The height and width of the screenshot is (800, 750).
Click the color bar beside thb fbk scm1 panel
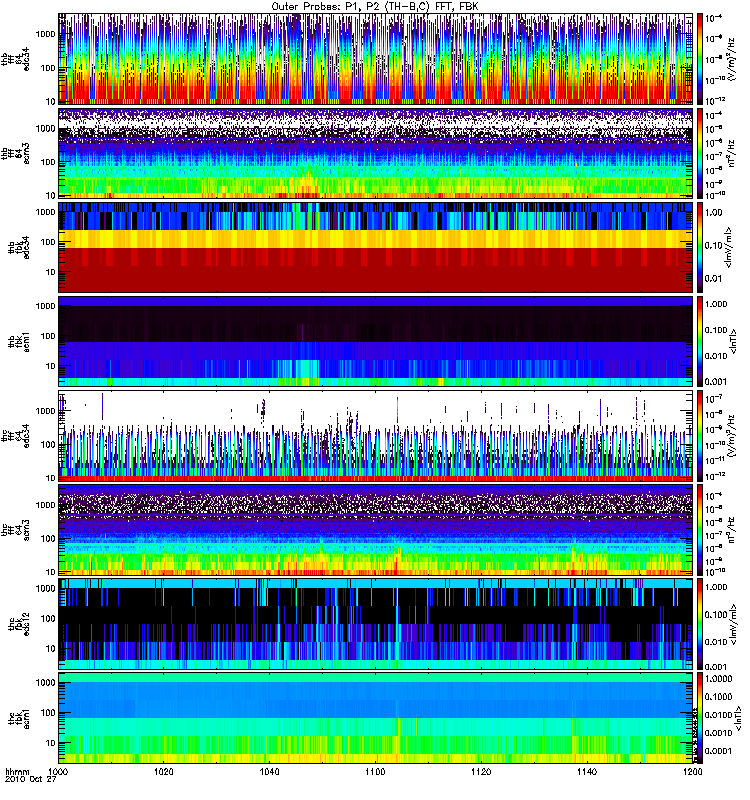click(699, 342)
